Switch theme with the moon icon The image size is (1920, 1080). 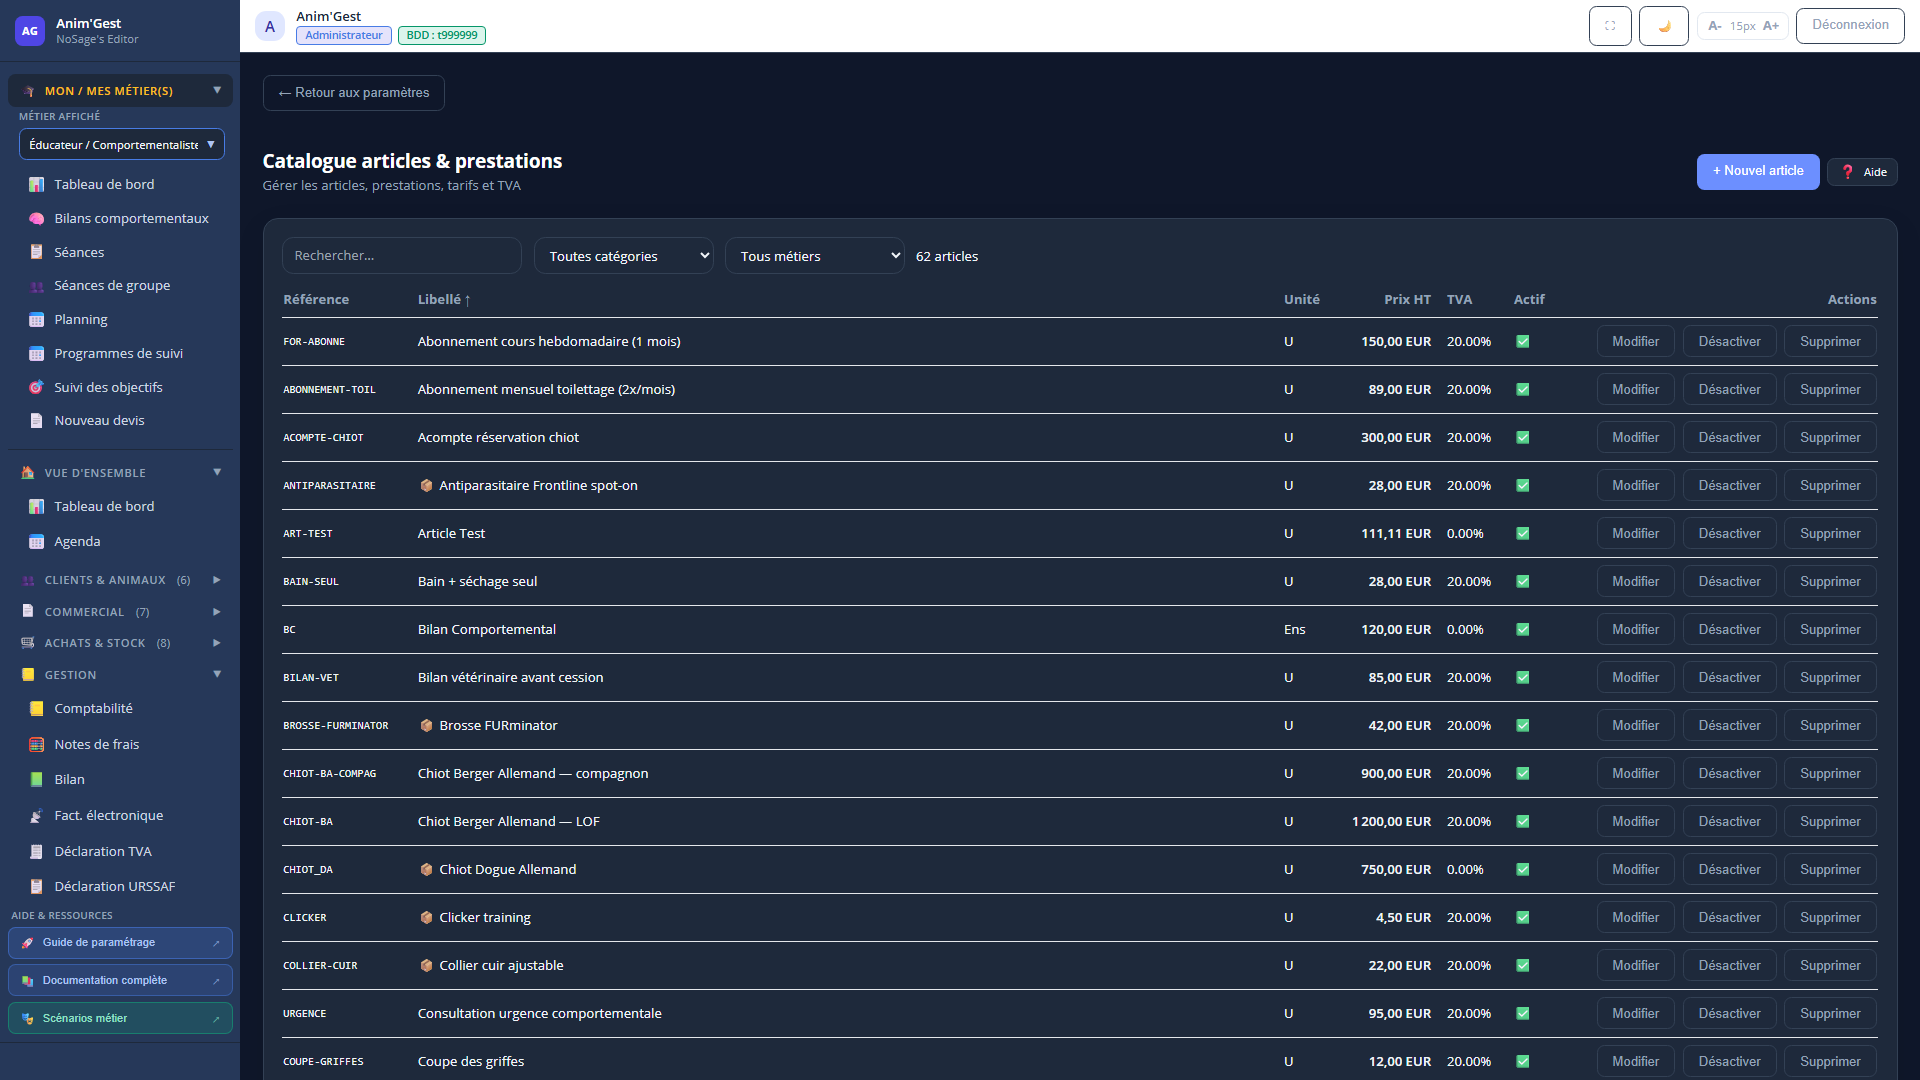click(1664, 26)
